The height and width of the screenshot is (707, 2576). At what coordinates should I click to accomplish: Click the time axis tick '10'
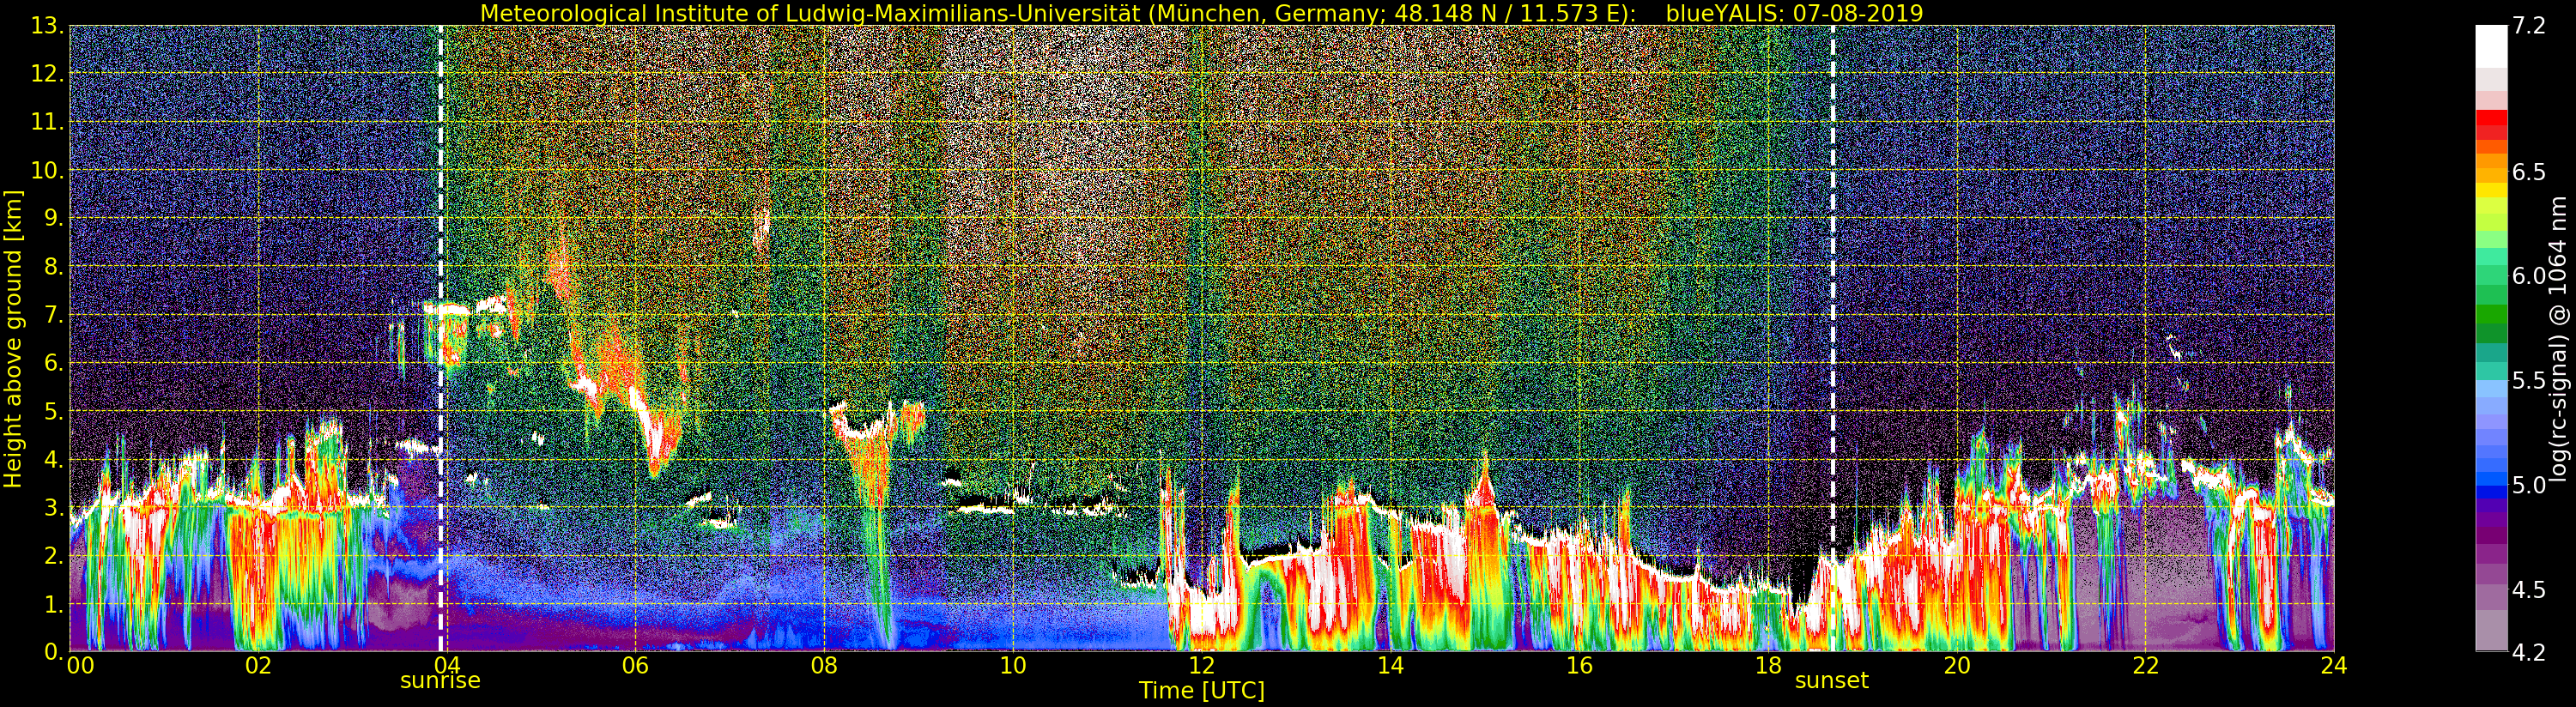pos(1013,665)
